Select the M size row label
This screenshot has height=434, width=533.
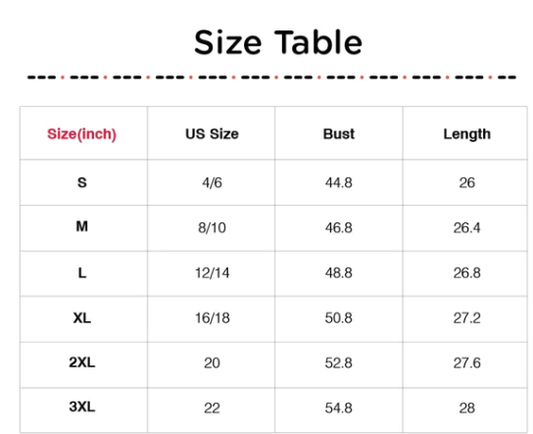pyautogui.click(x=82, y=226)
